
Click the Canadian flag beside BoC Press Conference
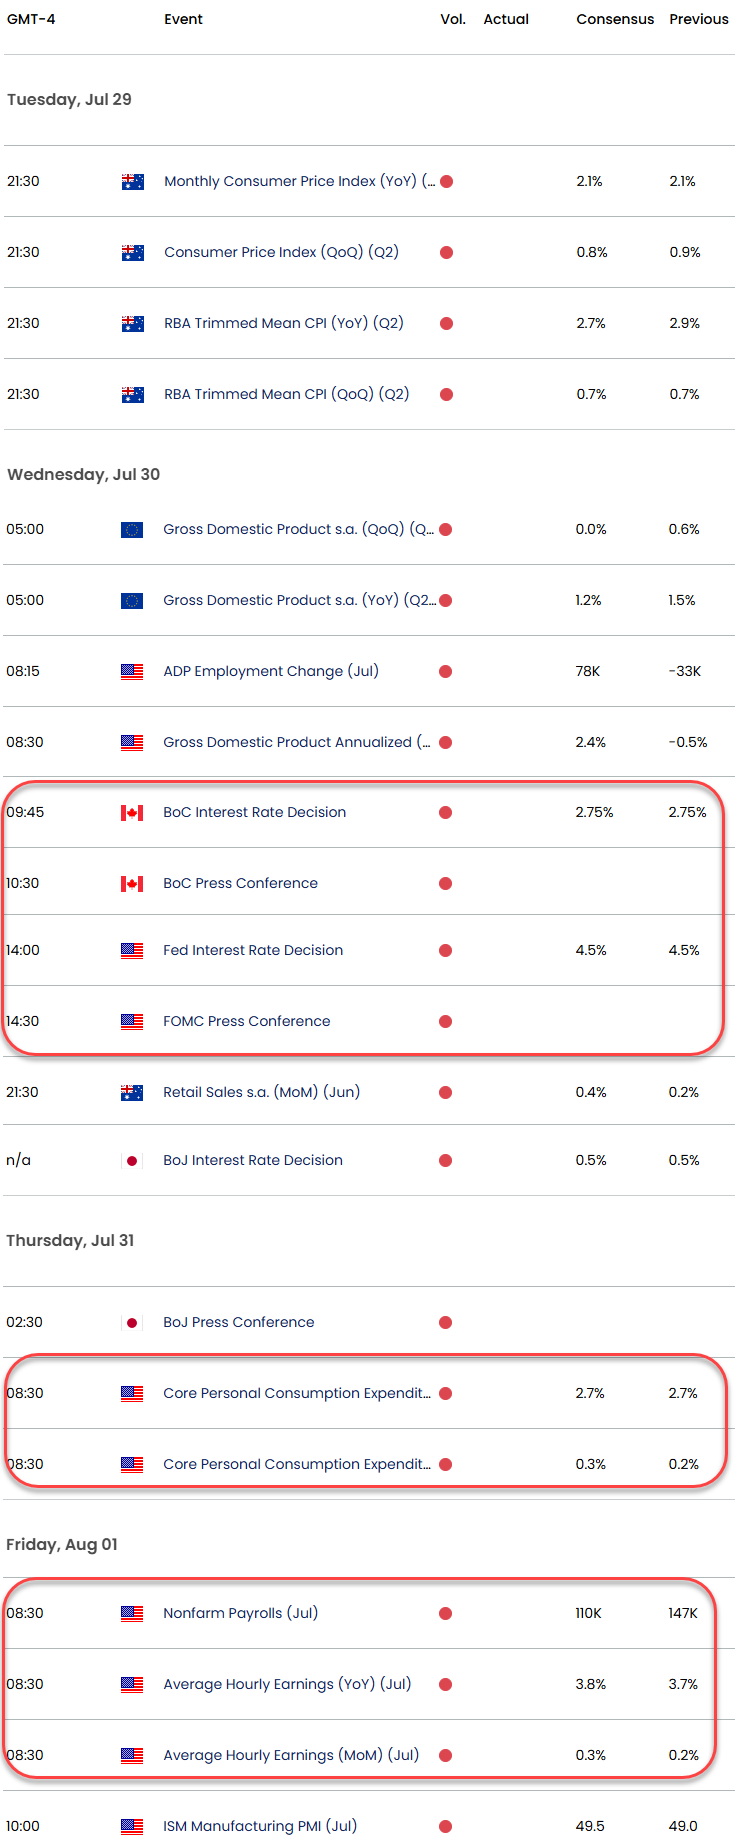(131, 884)
